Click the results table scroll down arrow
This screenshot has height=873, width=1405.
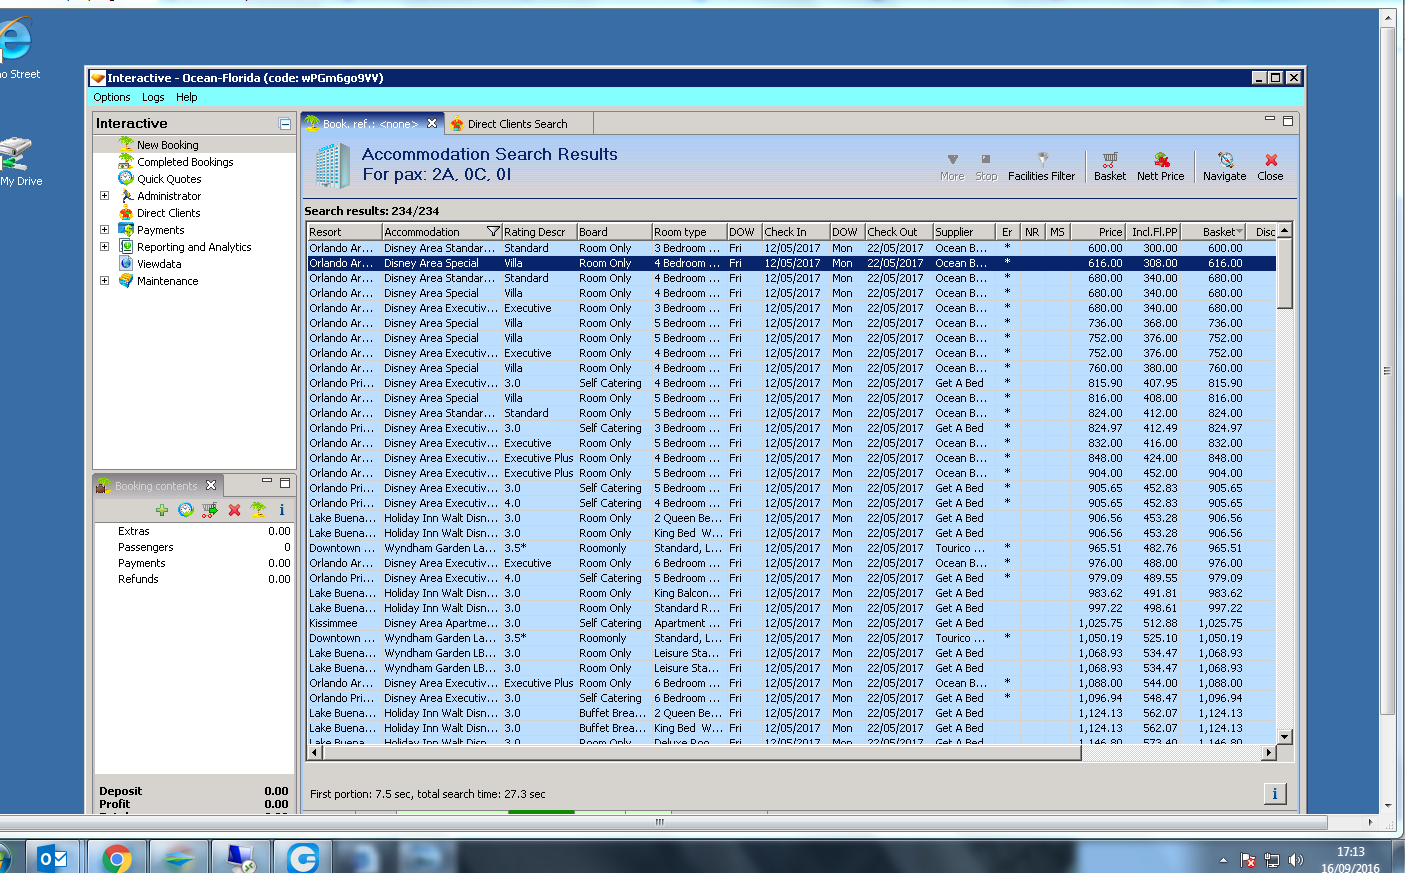(x=1285, y=736)
